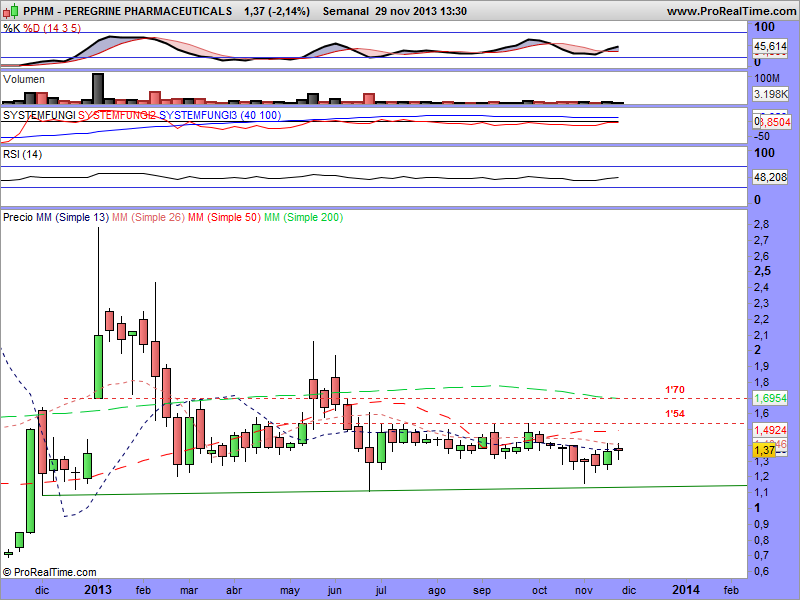
Task: Click the 29 nov 2013 13:30 timestamp
Action: coord(421,11)
